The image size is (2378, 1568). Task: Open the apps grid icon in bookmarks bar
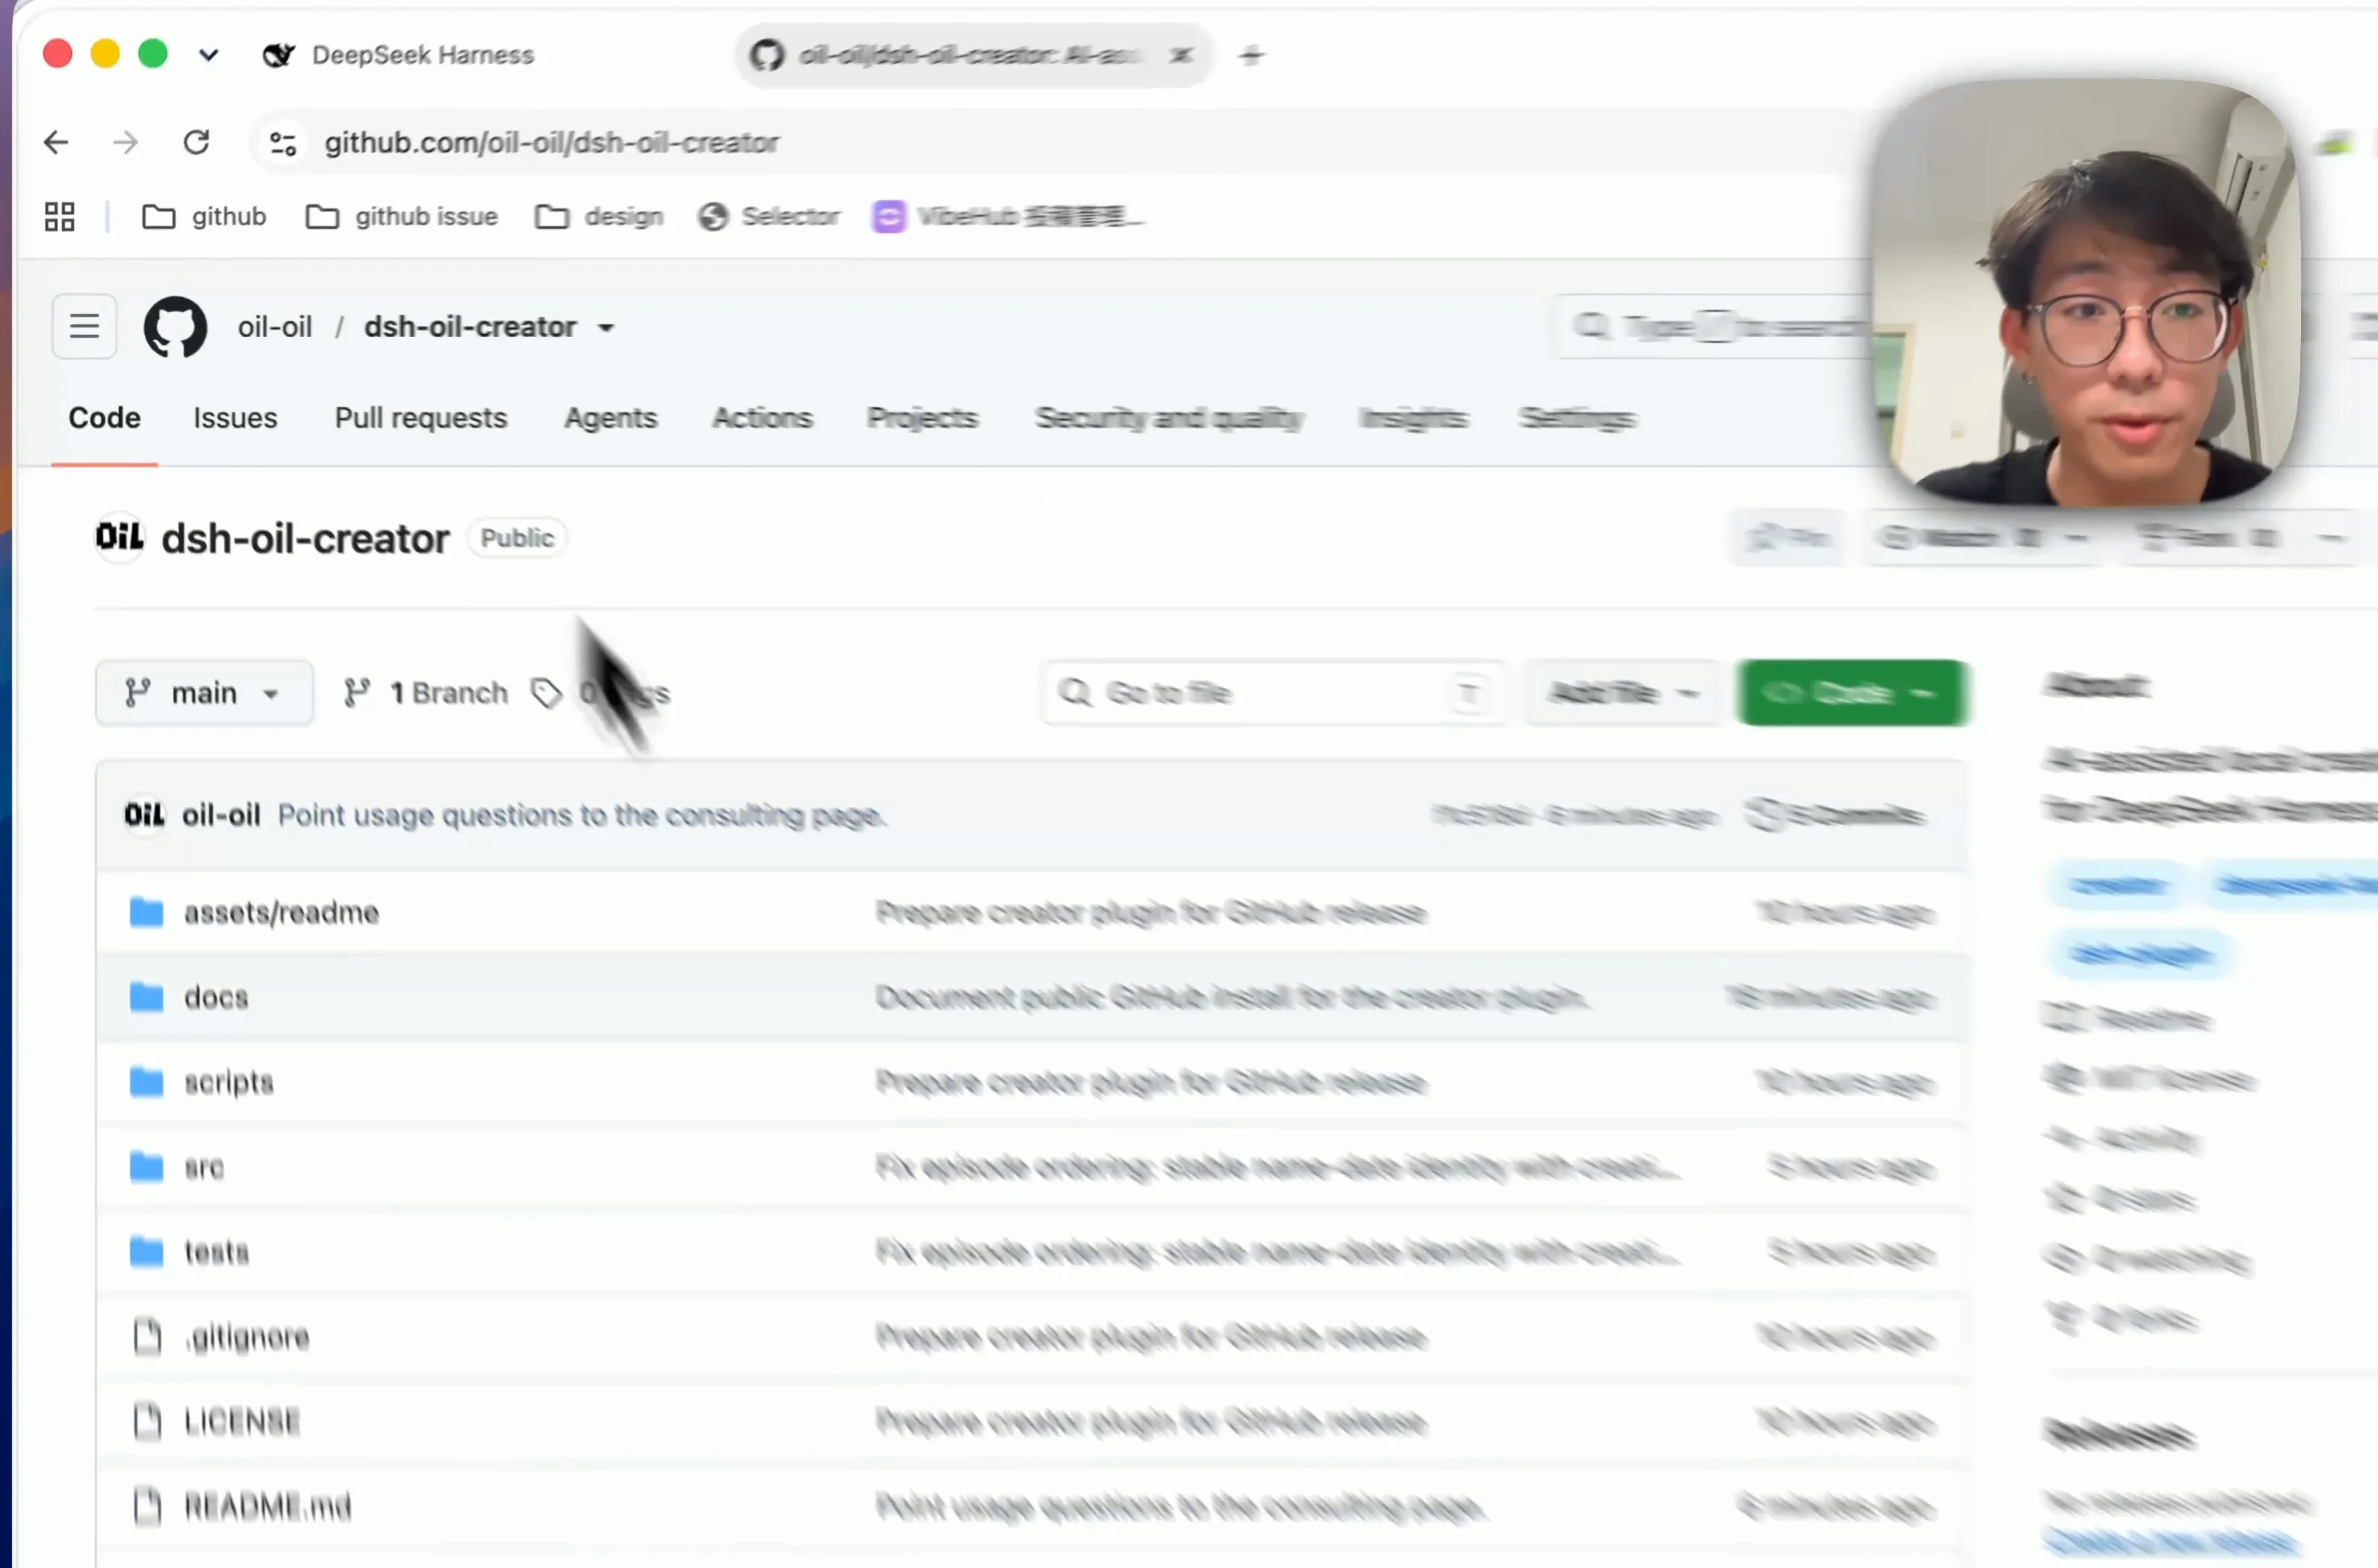60,216
